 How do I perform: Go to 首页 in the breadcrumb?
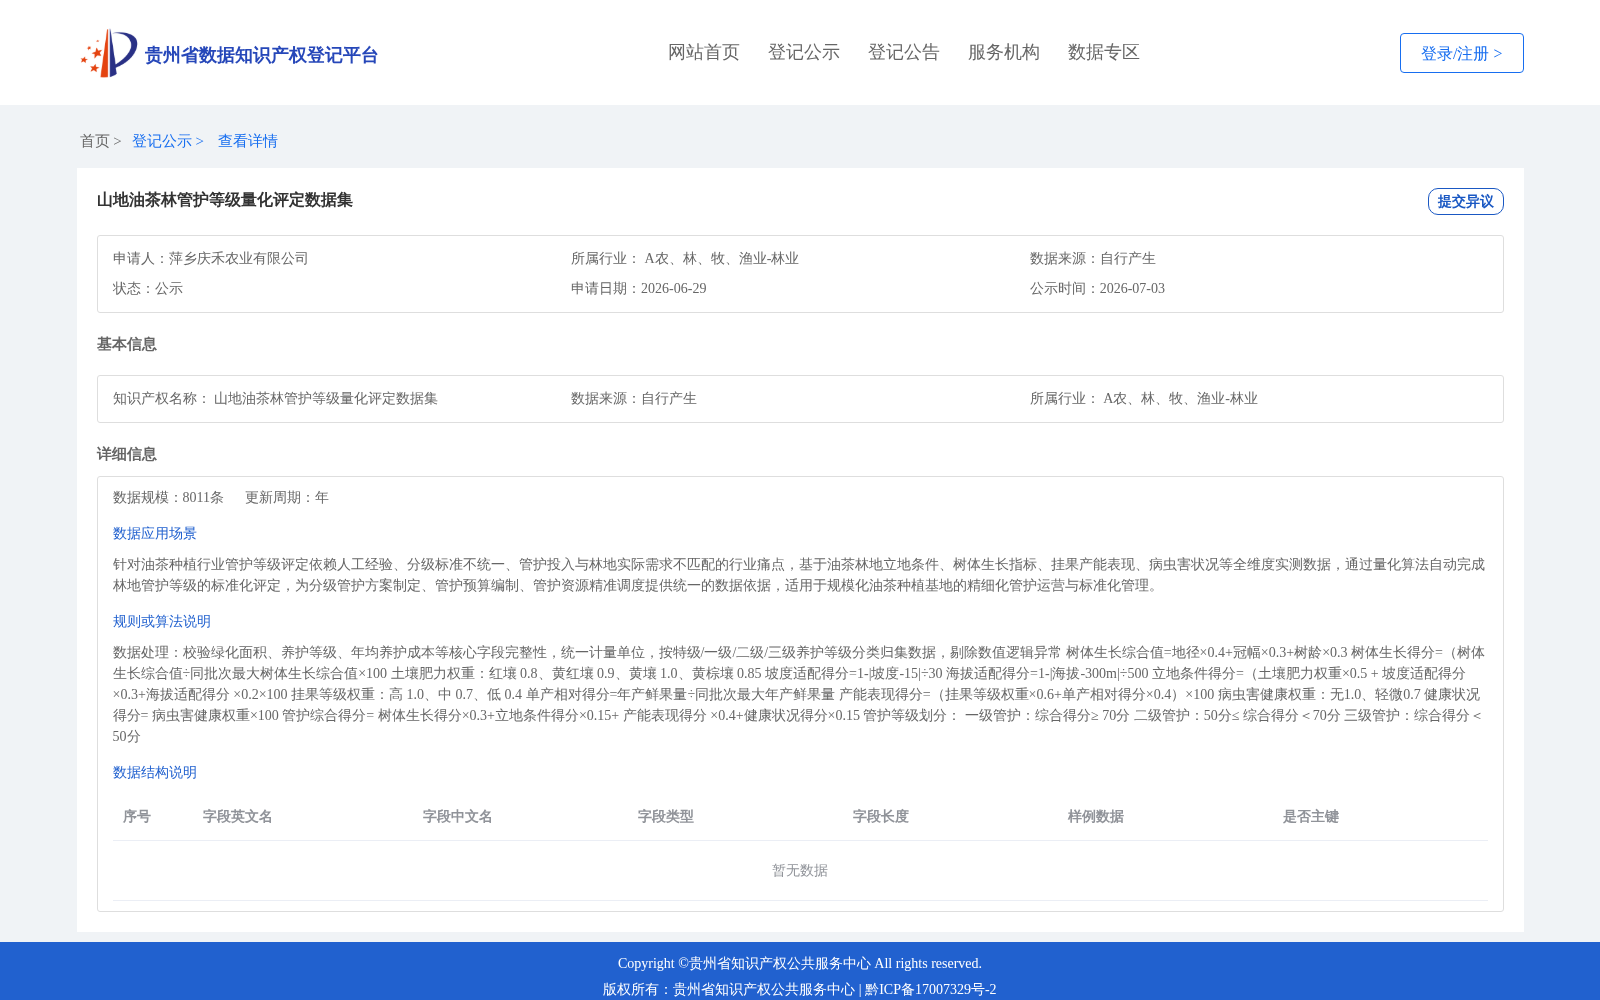[x=95, y=141]
